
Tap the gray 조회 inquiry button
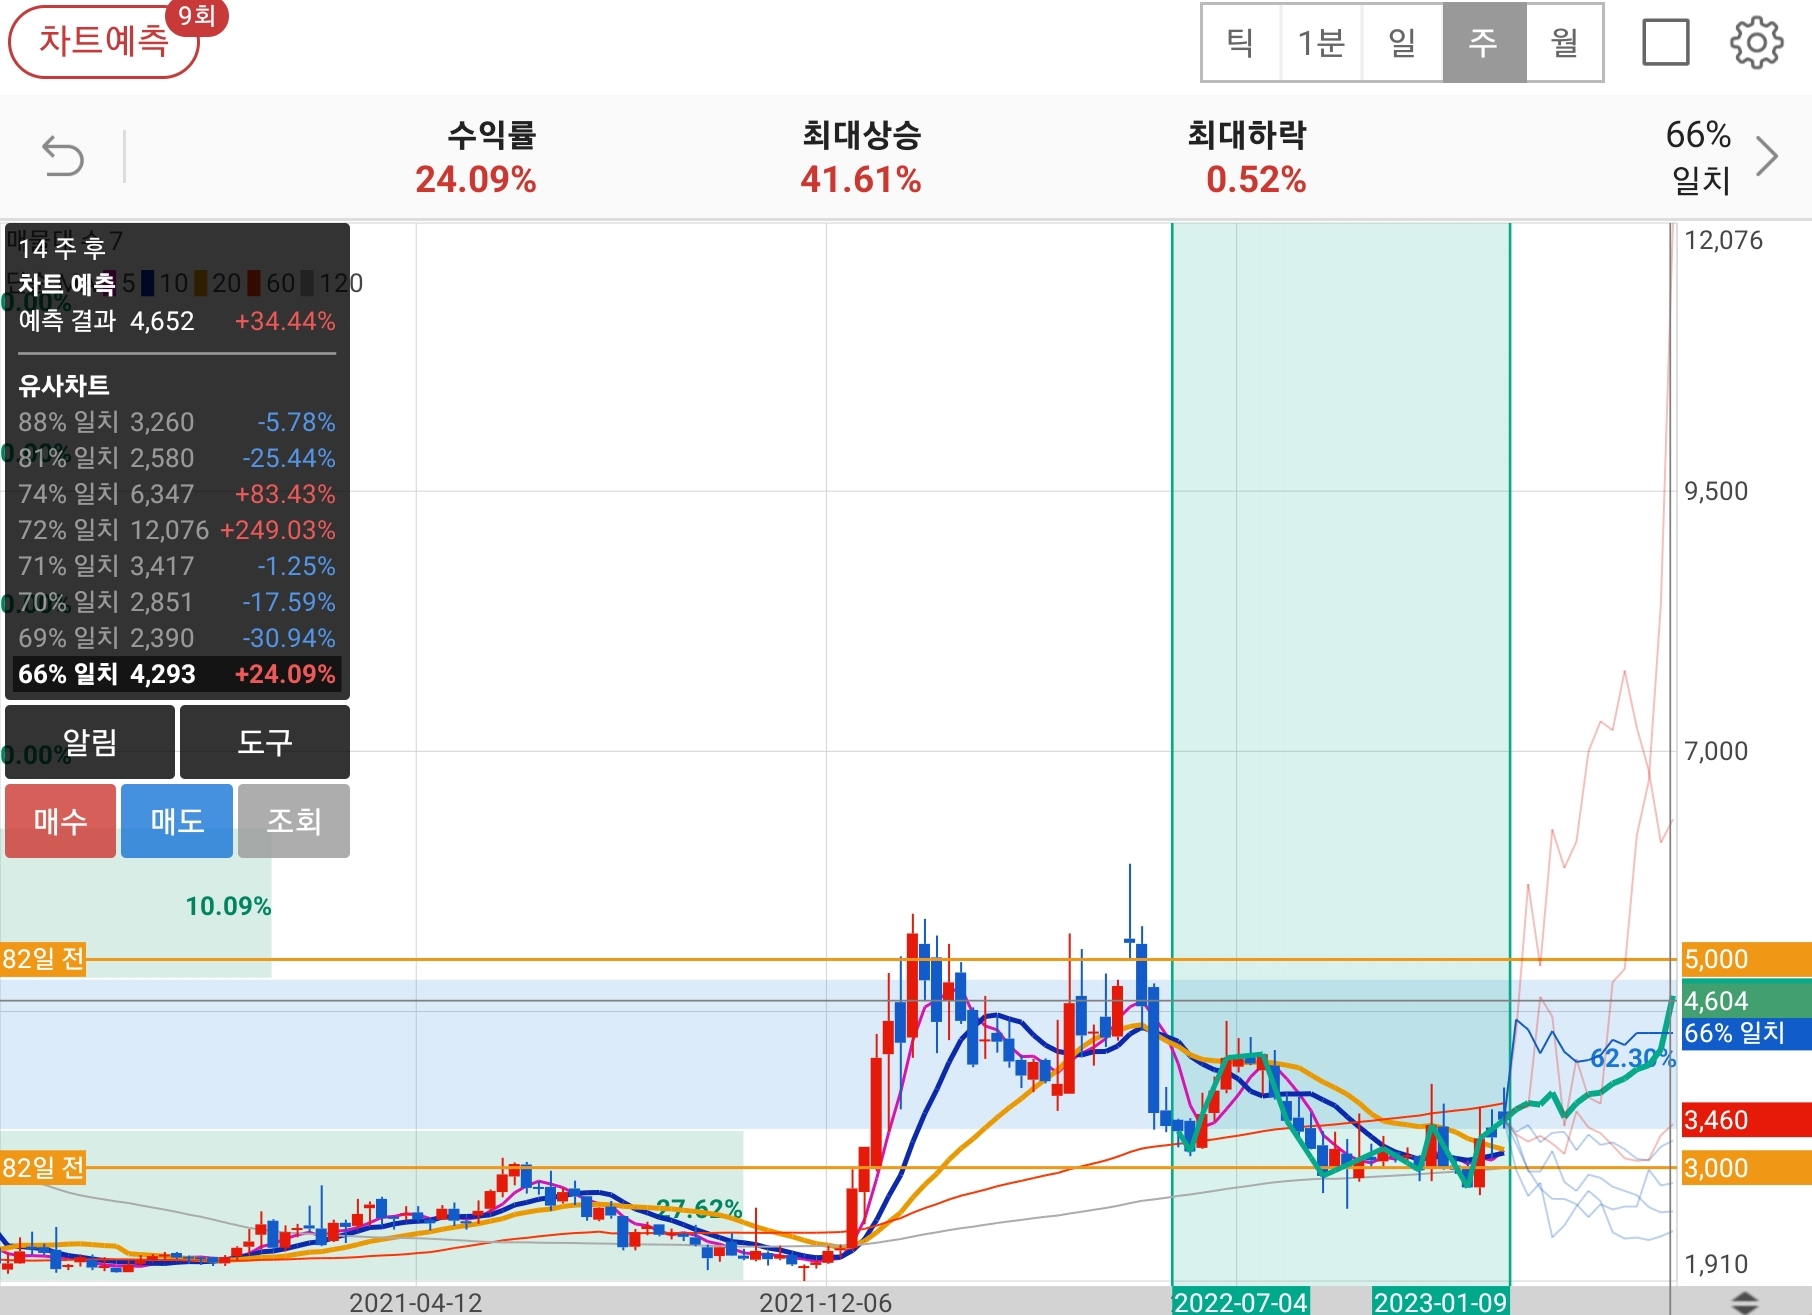coord(294,821)
